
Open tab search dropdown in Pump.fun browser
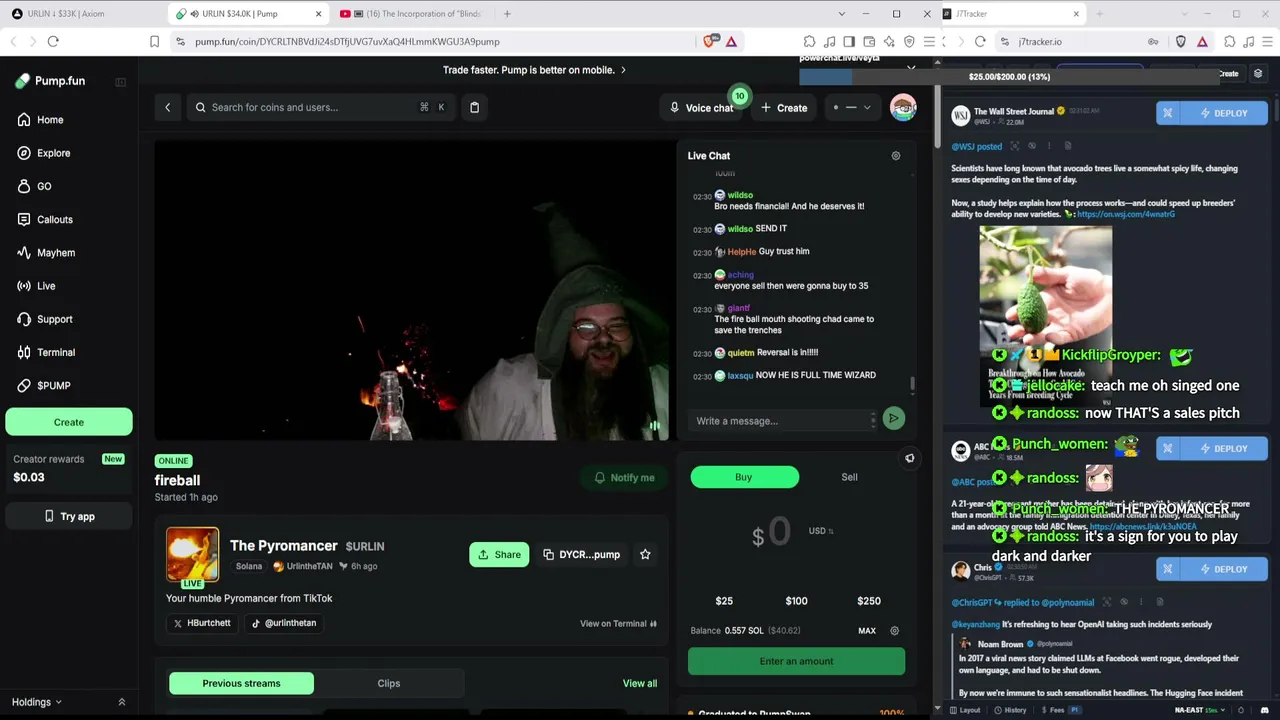[841, 14]
